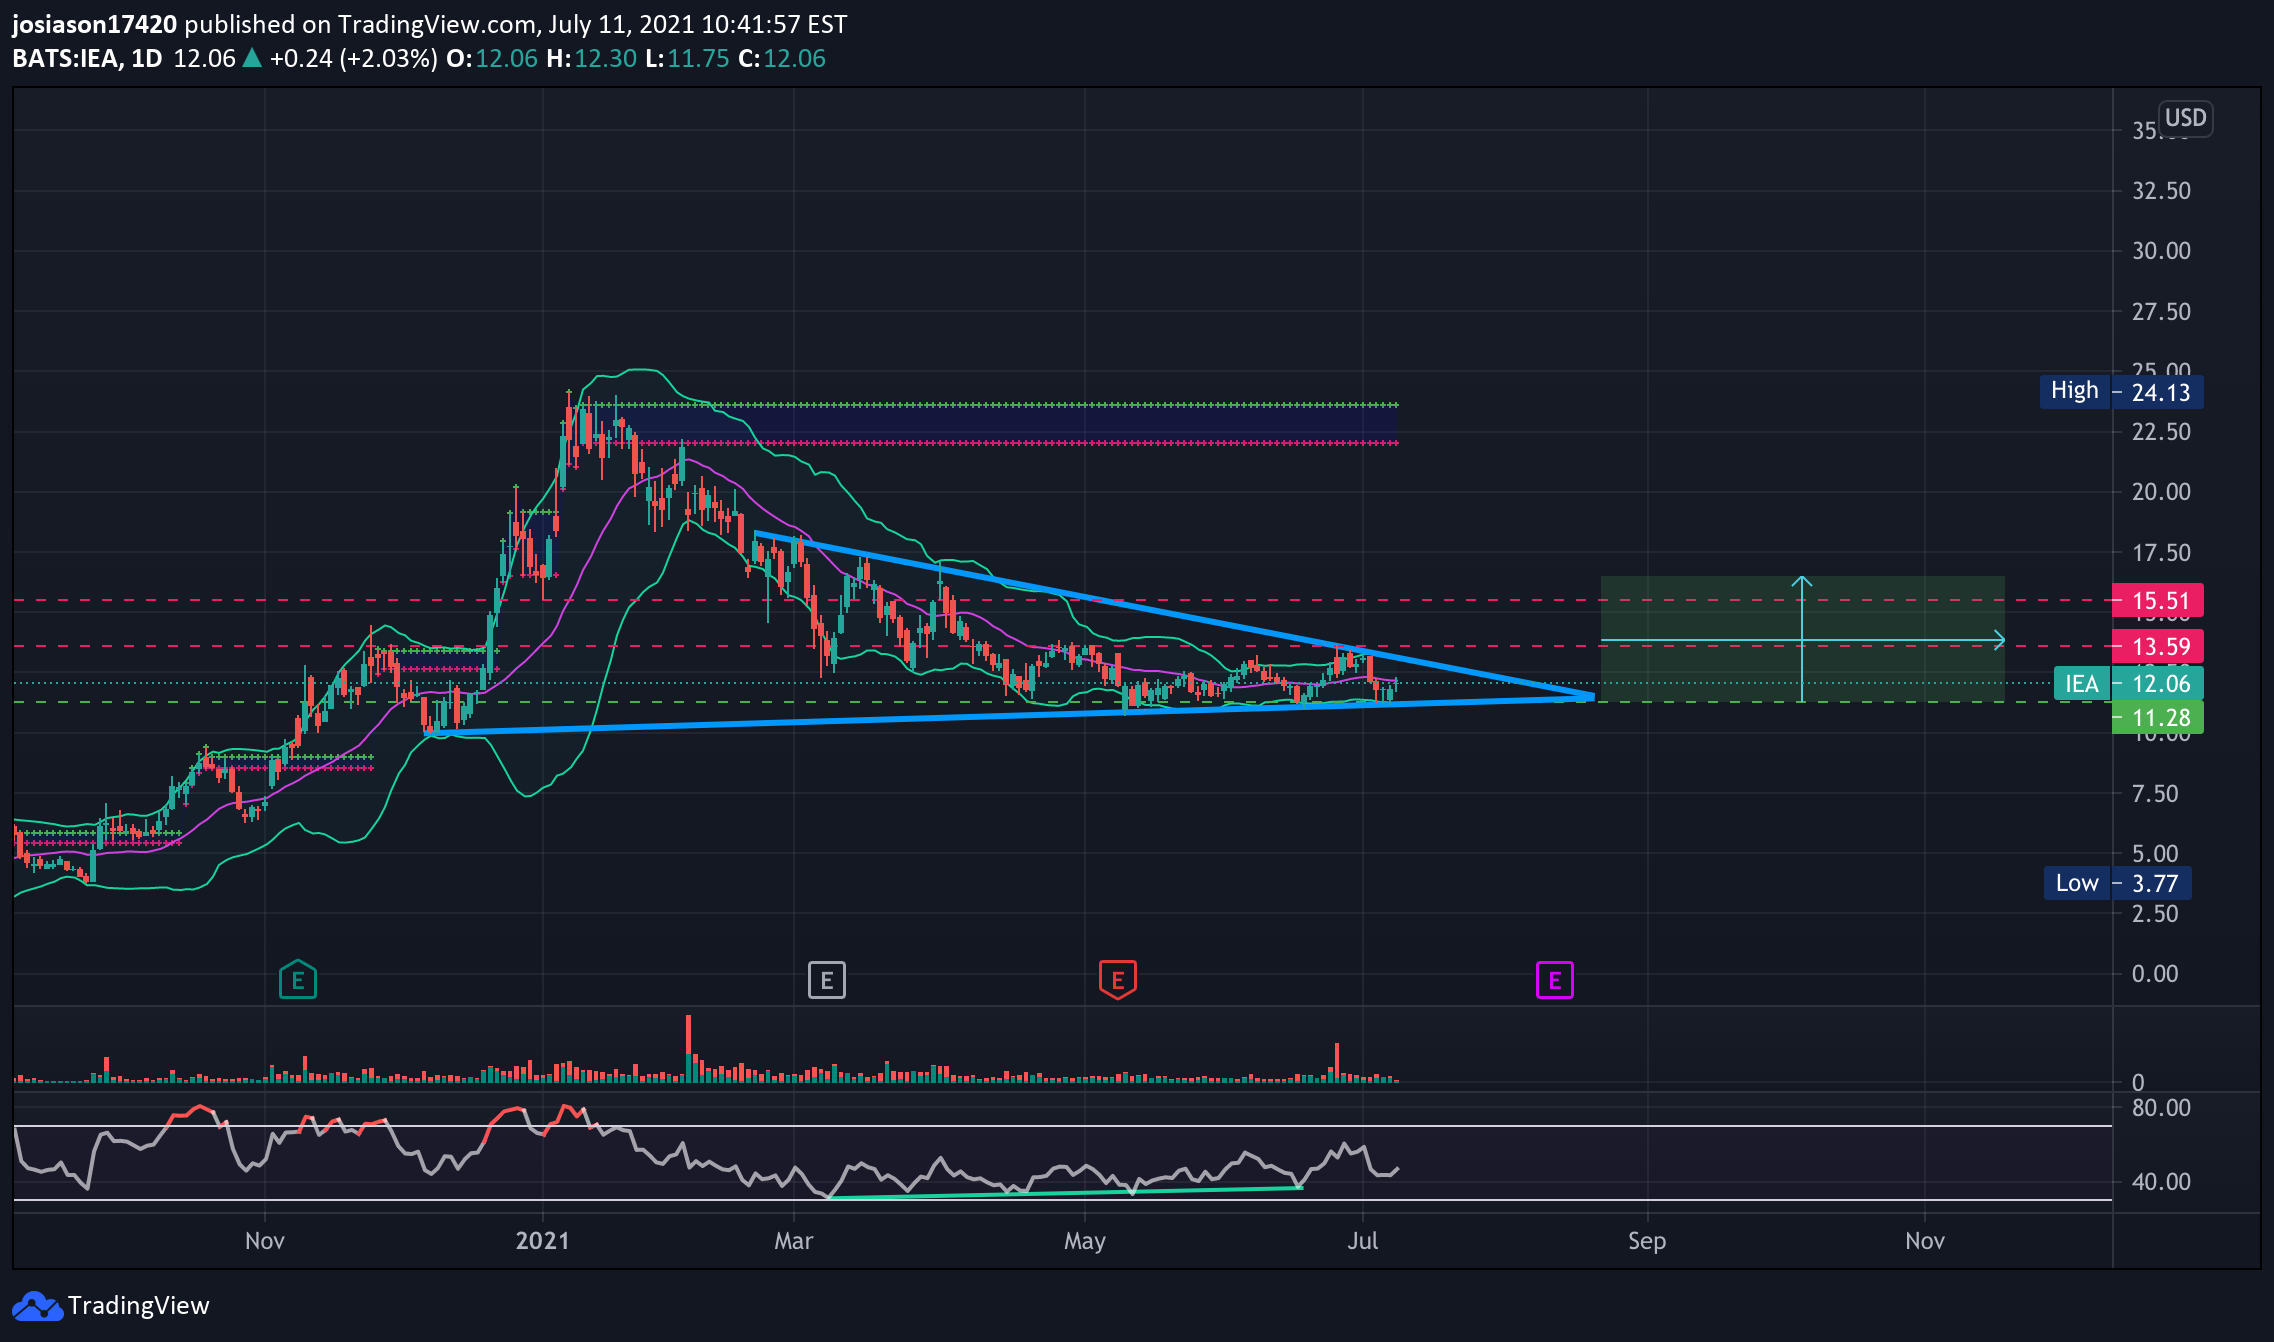
Task: Click the right-pointing arrow in forecast box
Action: (1998, 640)
